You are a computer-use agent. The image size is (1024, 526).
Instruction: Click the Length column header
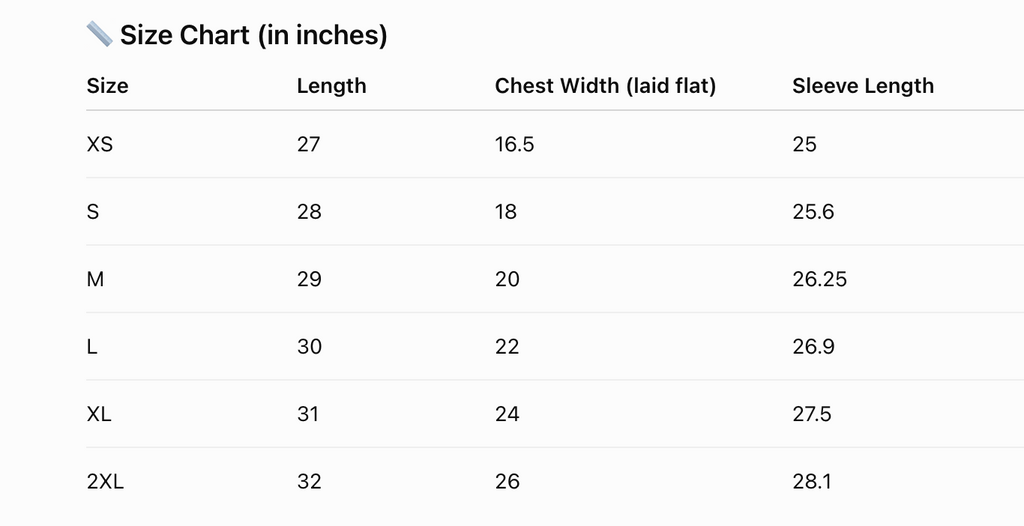click(331, 86)
